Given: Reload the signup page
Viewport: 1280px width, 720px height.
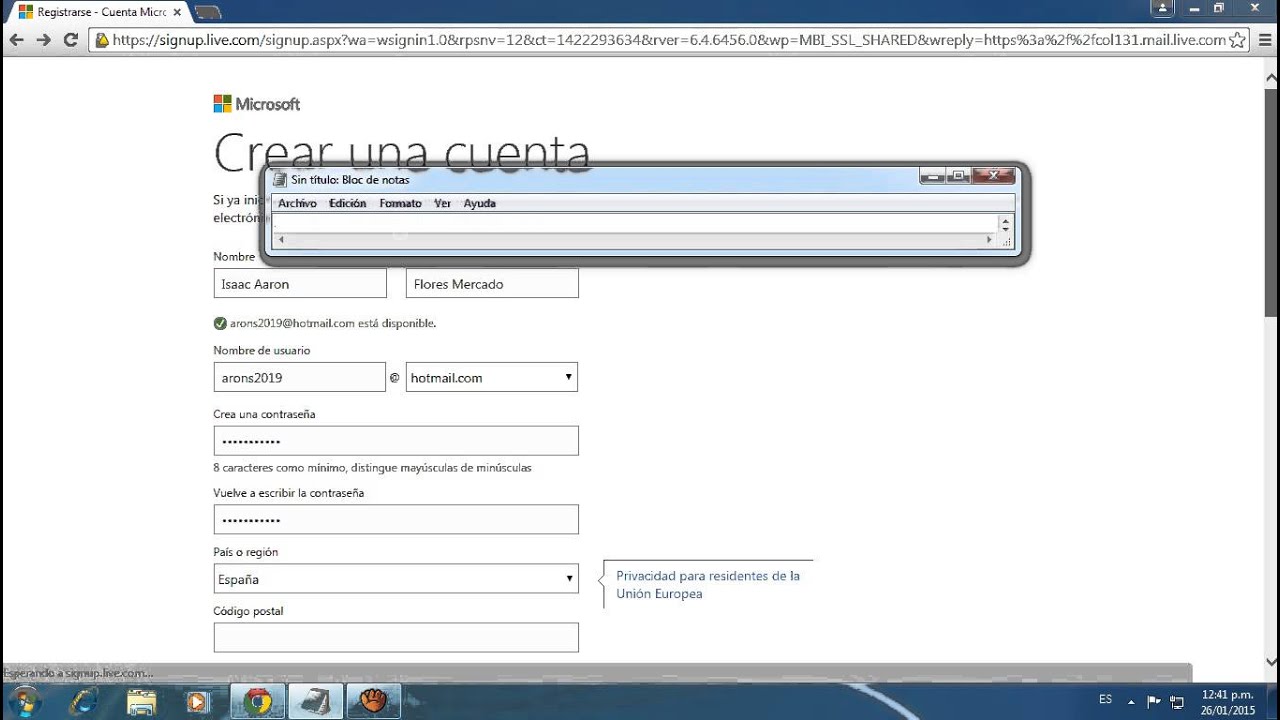Looking at the screenshot, I should click(x=70, y=41).
